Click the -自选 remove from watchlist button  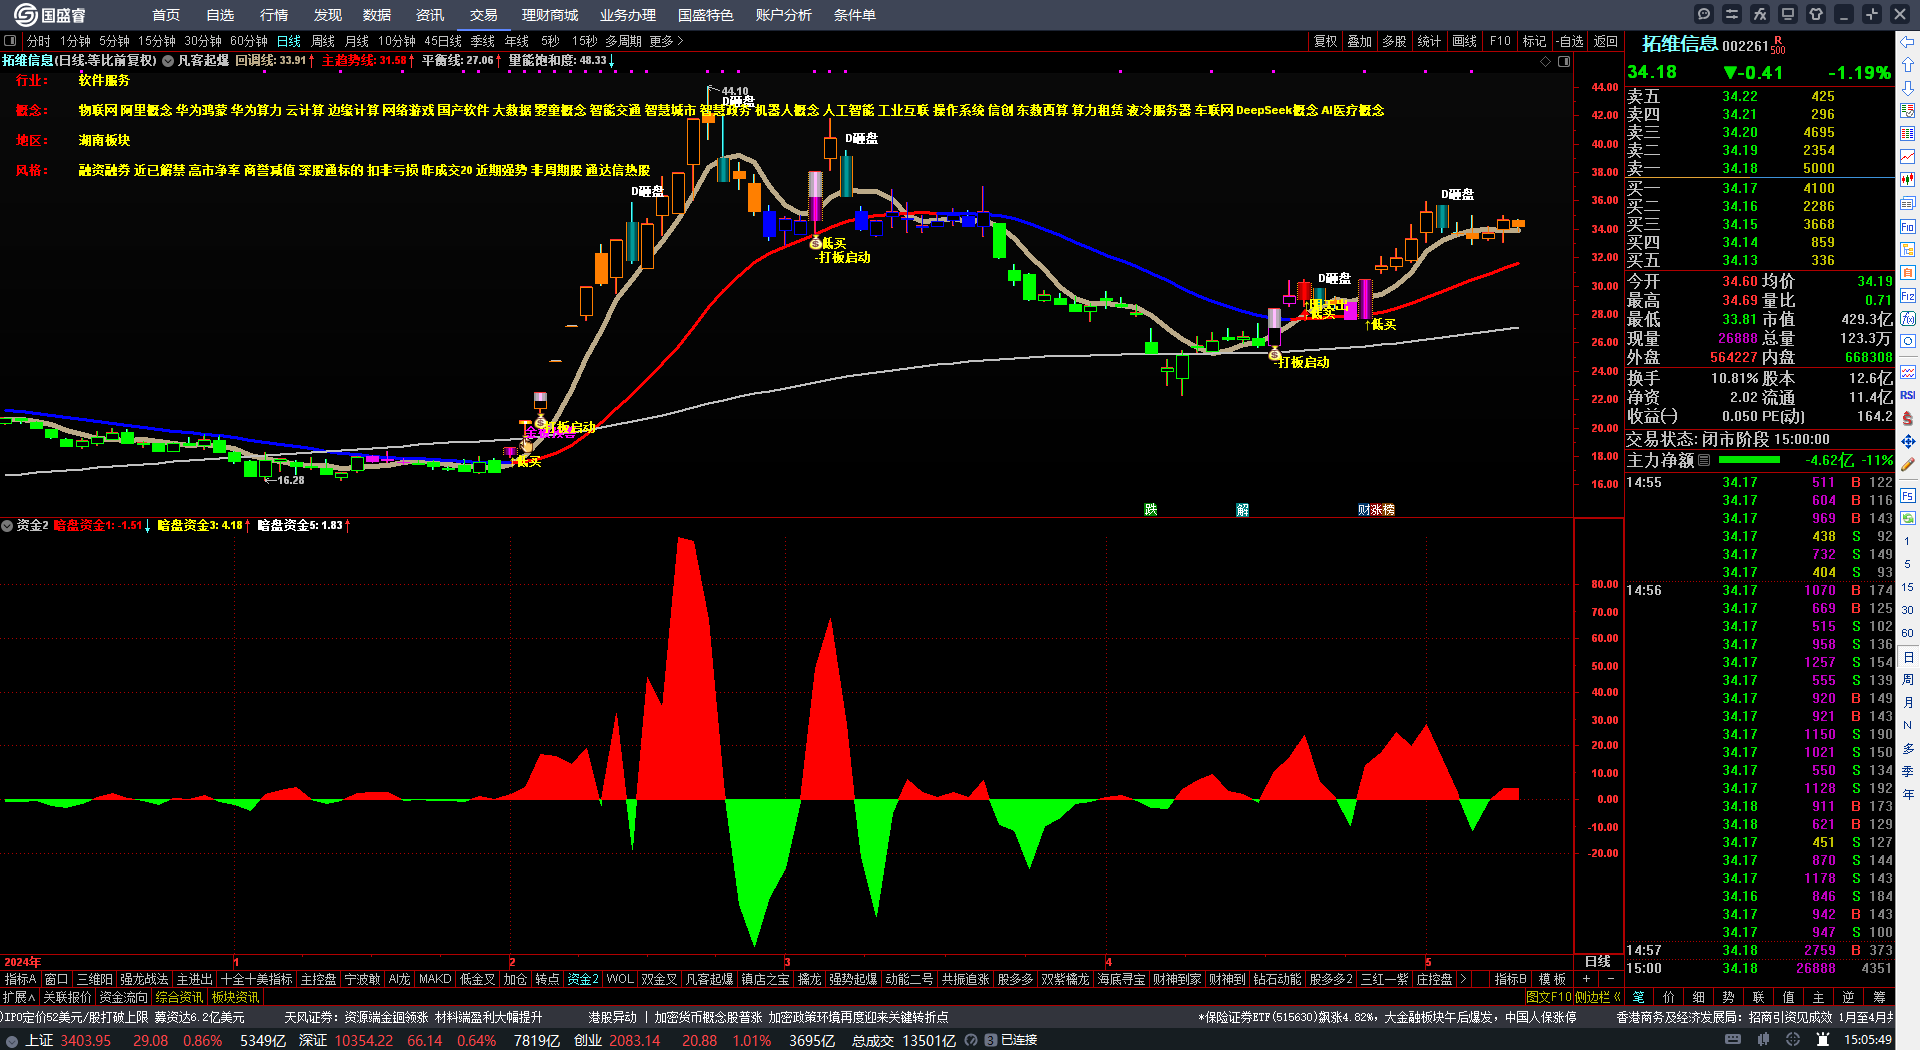click(1570, 41)
